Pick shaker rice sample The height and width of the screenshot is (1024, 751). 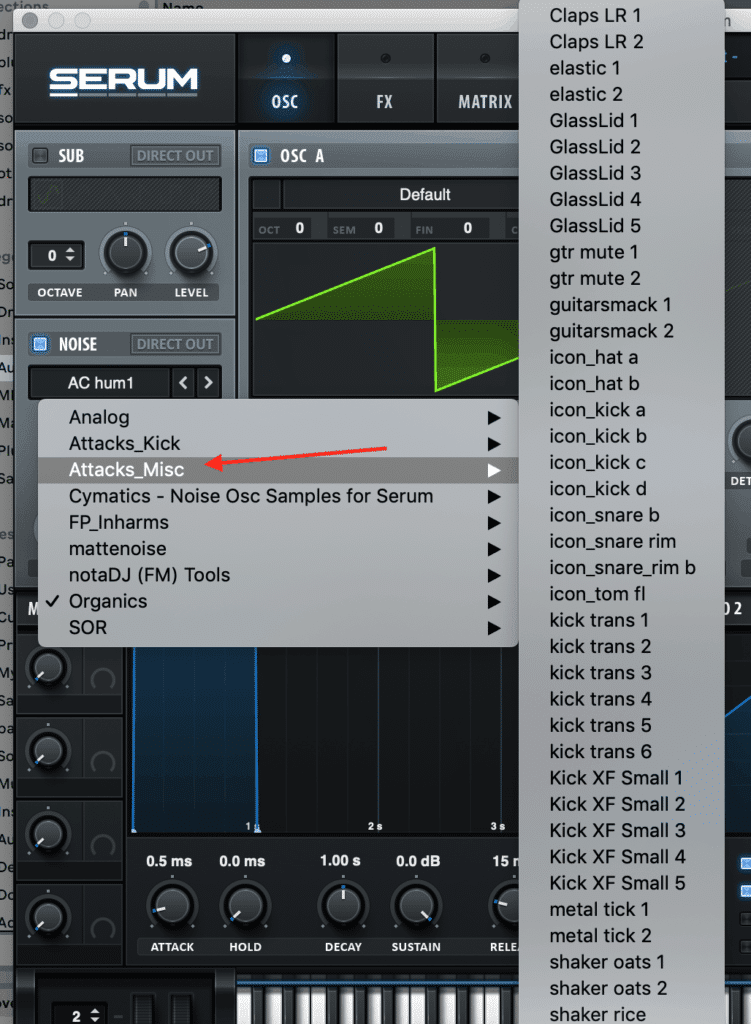pos(621,1014)
